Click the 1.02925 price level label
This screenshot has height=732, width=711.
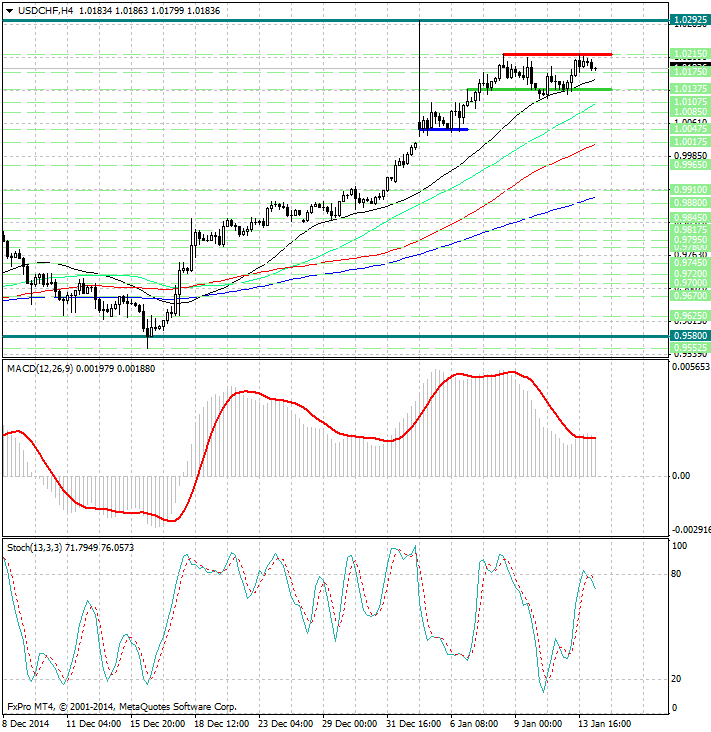coord(690,20)
